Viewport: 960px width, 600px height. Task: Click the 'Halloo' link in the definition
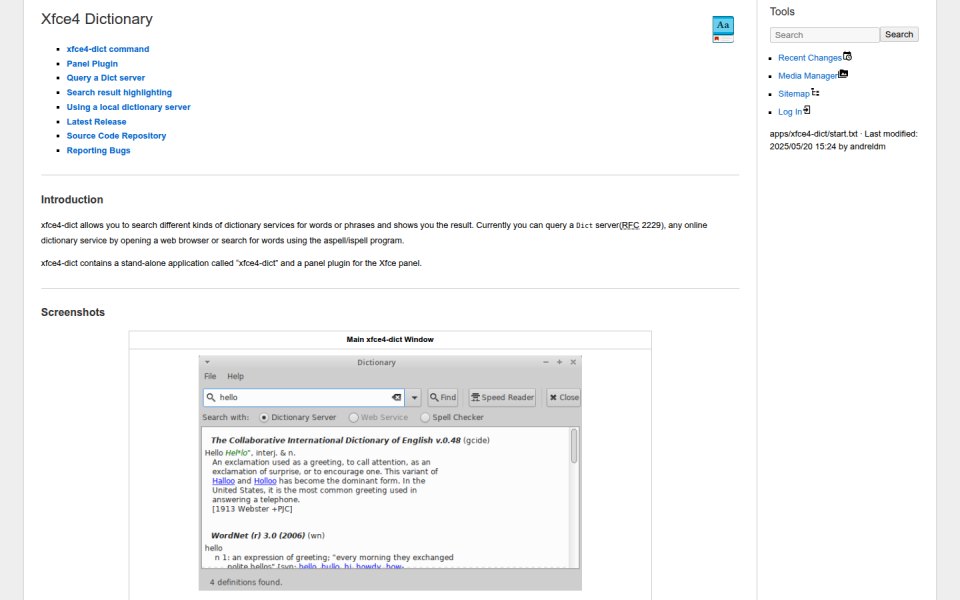tap(223, 481)
